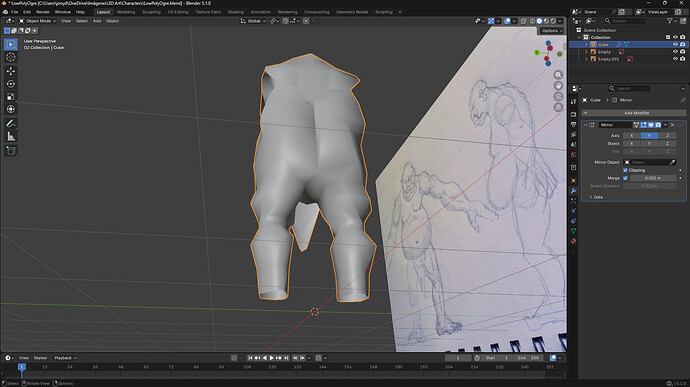Click the viewport zoom magnifier icon
Viewport: 690px width, 387px height.
tap(558, 75)
